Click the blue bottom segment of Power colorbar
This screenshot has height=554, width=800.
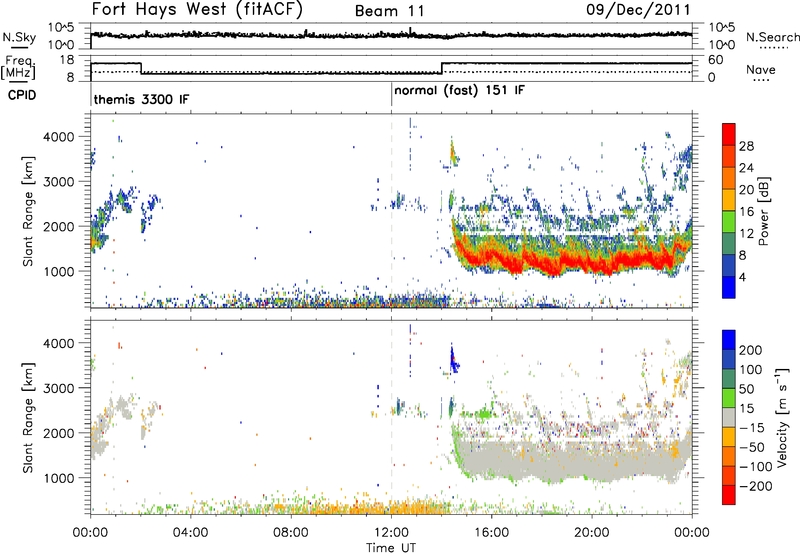[x=729, y=287]
